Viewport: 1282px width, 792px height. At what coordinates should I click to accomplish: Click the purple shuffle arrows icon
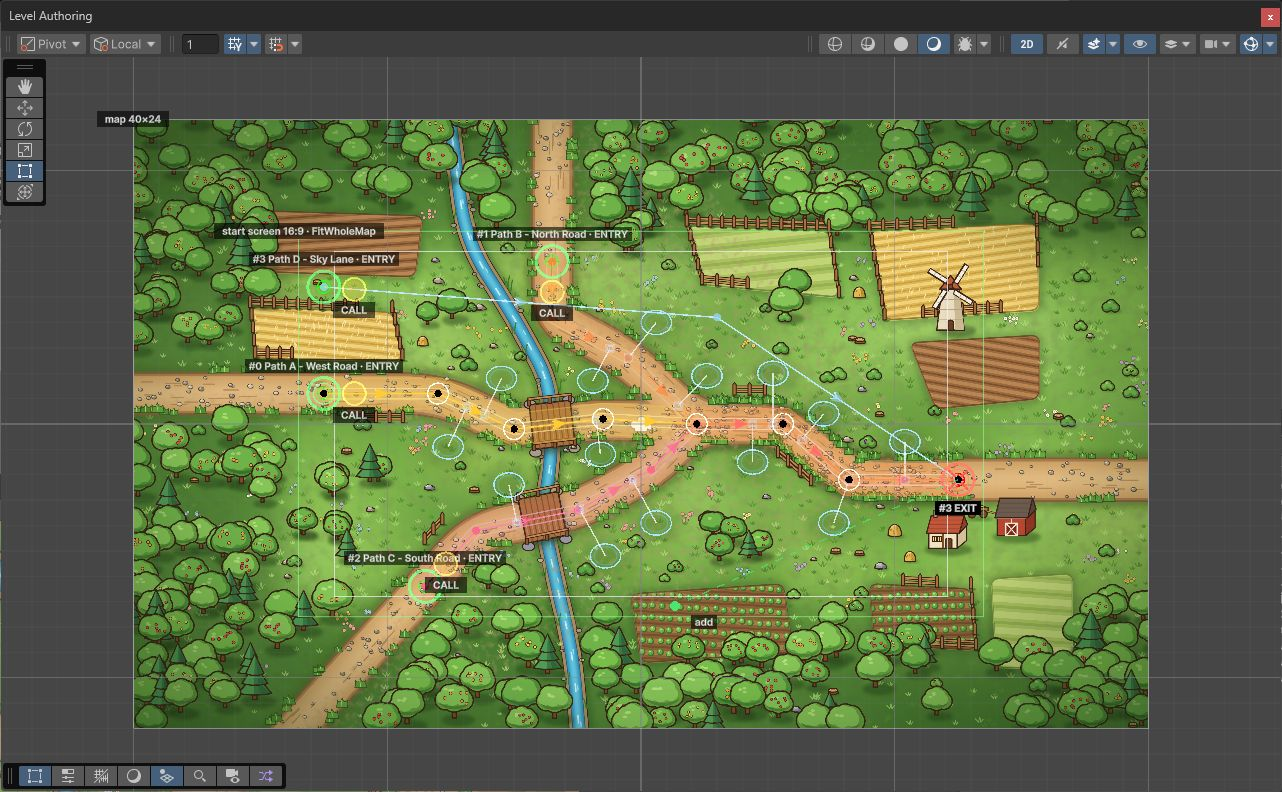[266, 776]
